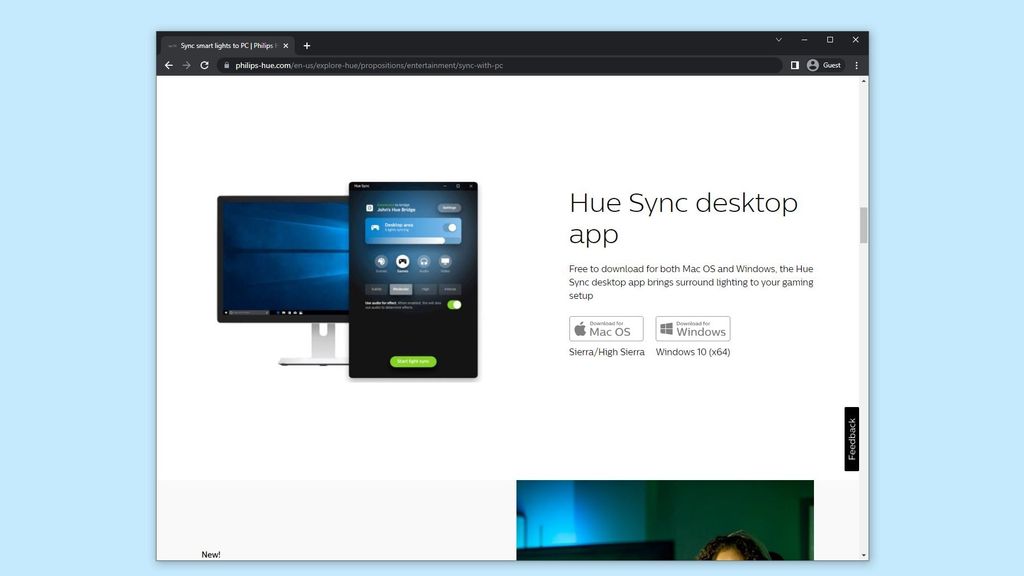The width and height of the screenshot is (1024, 576).
Task: Select the Video mode icon in Hue Sync
Action: 445,261
